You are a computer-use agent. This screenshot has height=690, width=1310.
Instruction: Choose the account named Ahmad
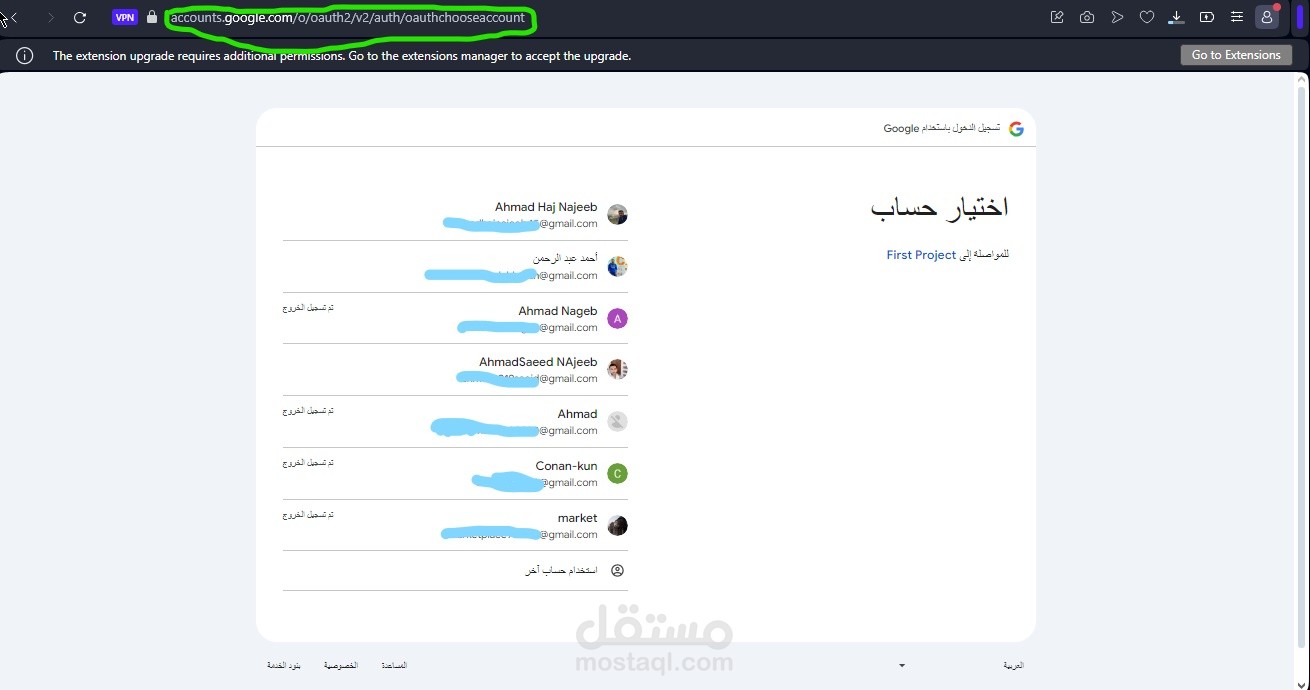coord(455,422)
